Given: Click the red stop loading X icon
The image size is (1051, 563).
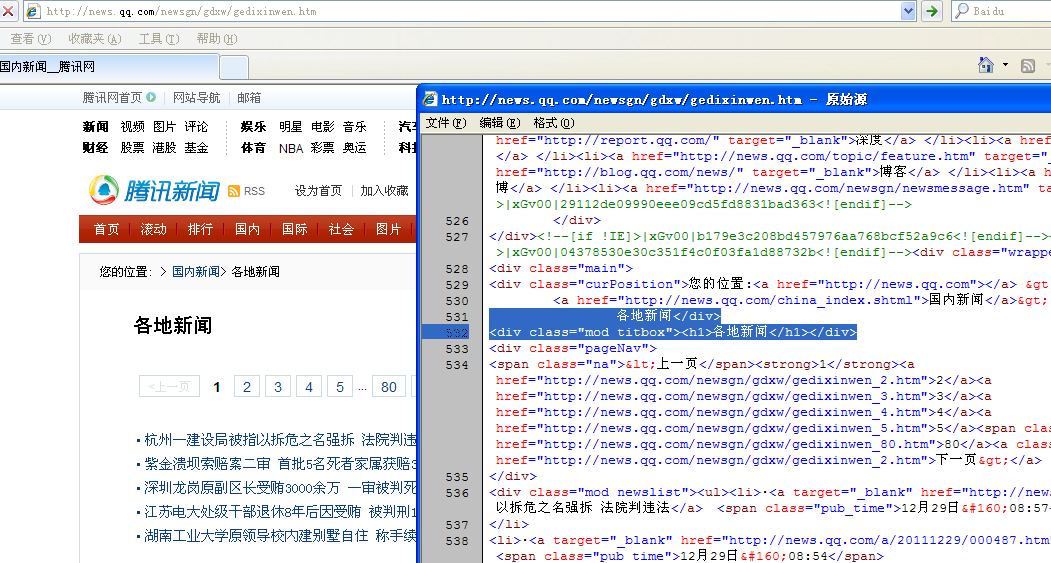Looking at the screenshot, I should (7, 11).
